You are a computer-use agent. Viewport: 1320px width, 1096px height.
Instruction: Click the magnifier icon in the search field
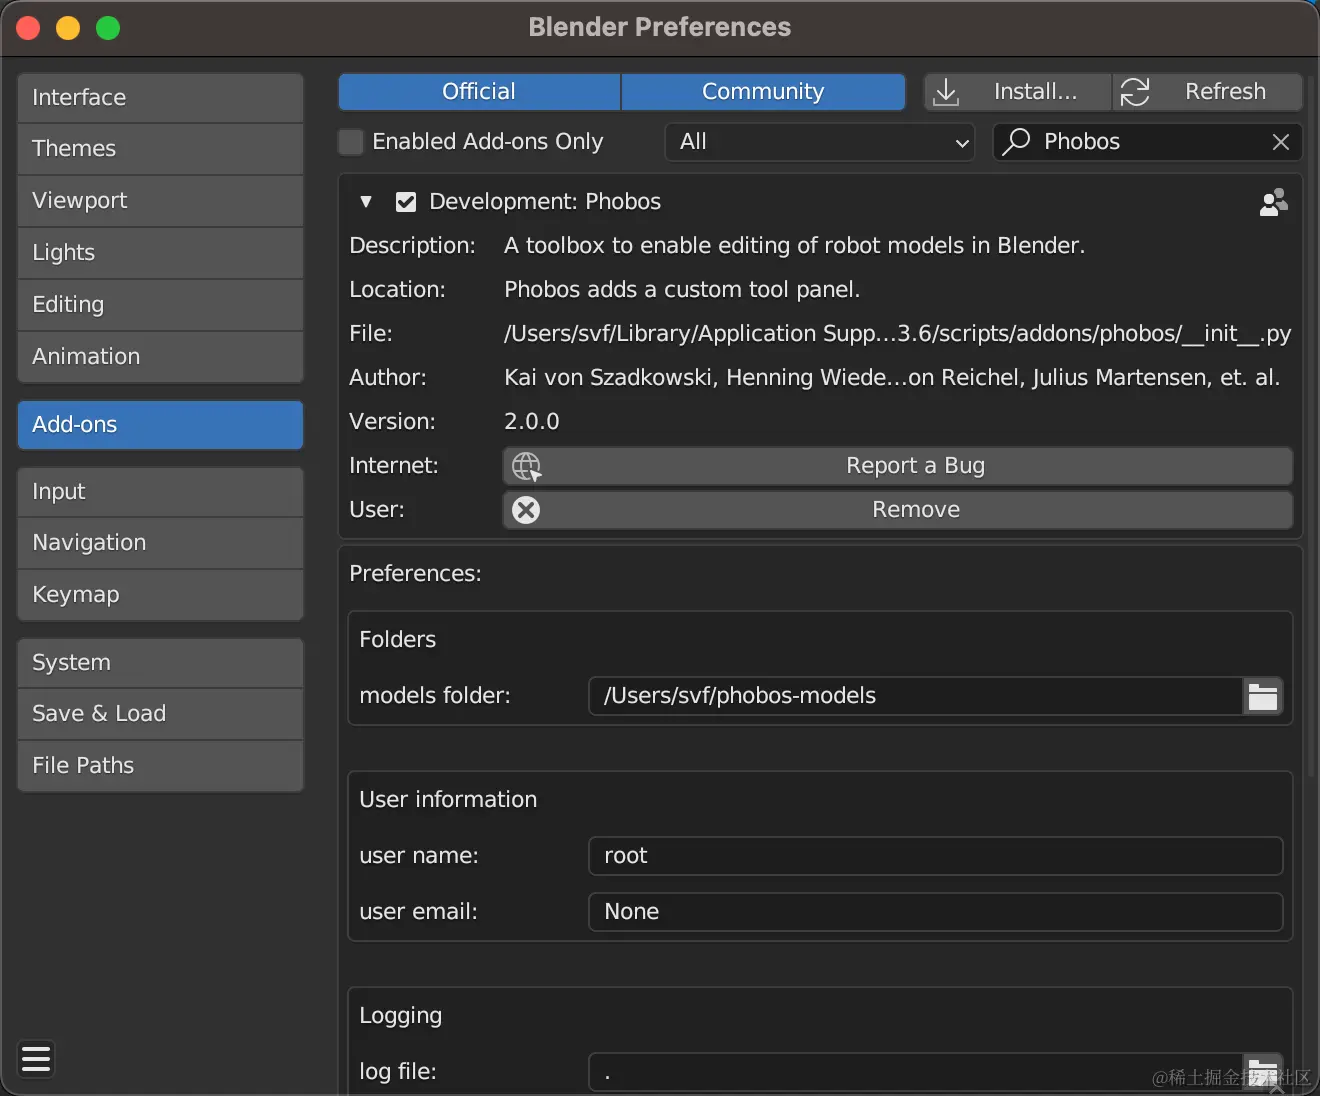tap(1016, 141)
